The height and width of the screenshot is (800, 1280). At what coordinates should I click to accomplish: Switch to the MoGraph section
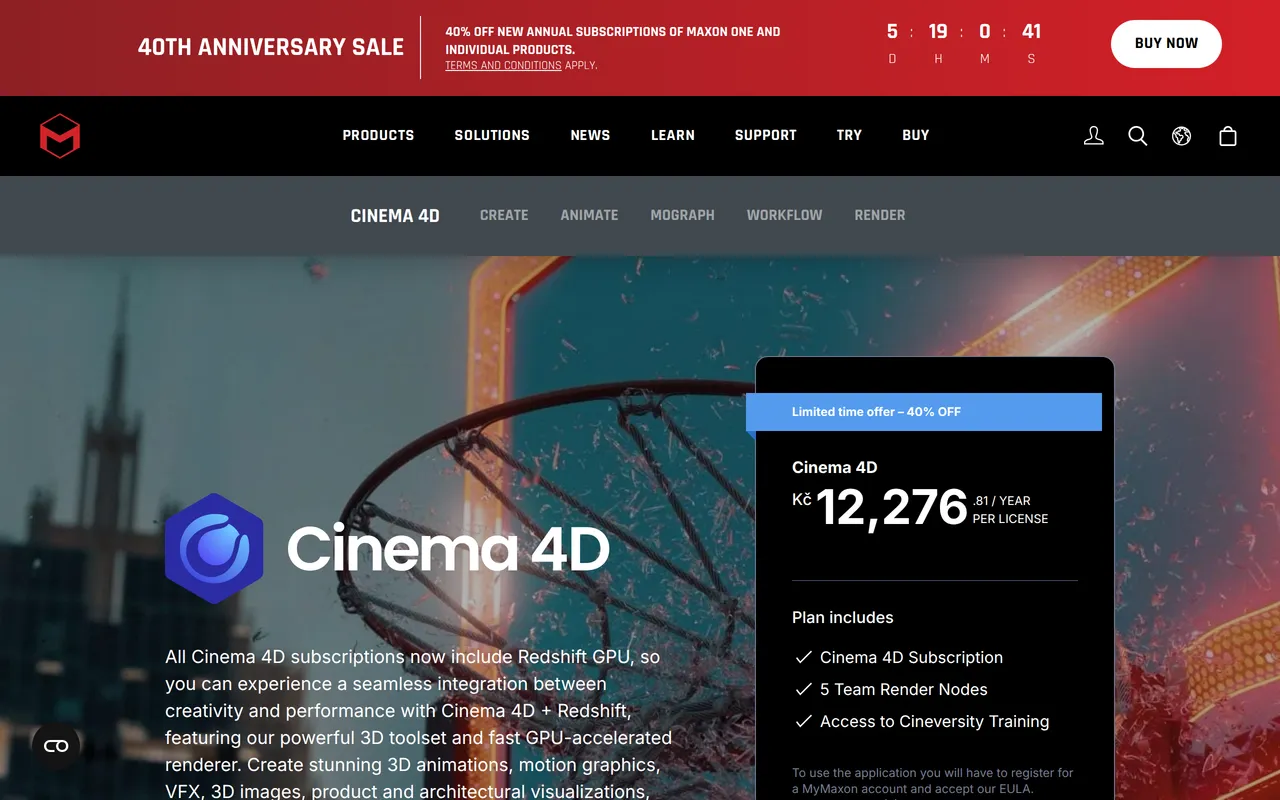tap(682, 215)
